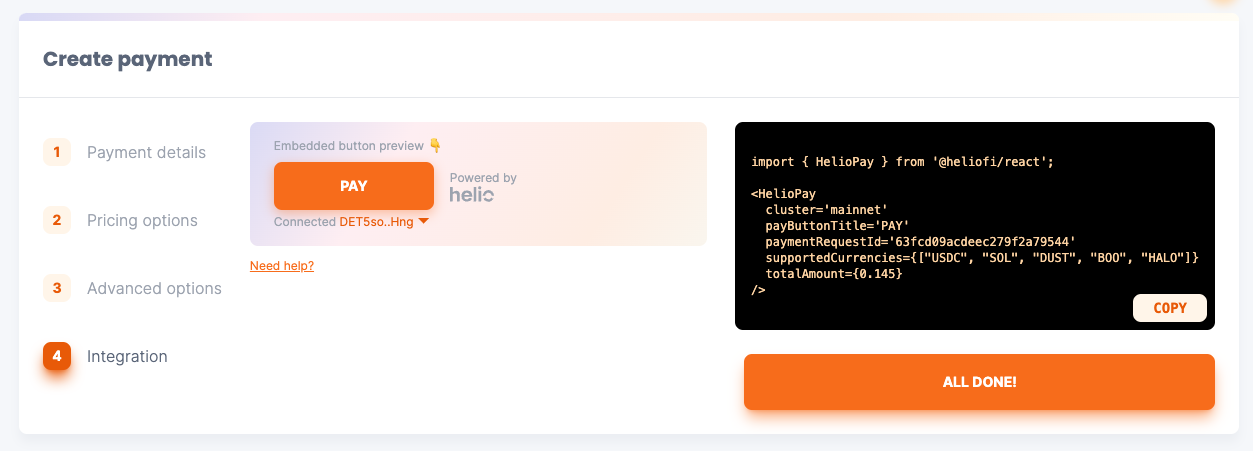Click the import HelioPay code line

coord(902,161)
